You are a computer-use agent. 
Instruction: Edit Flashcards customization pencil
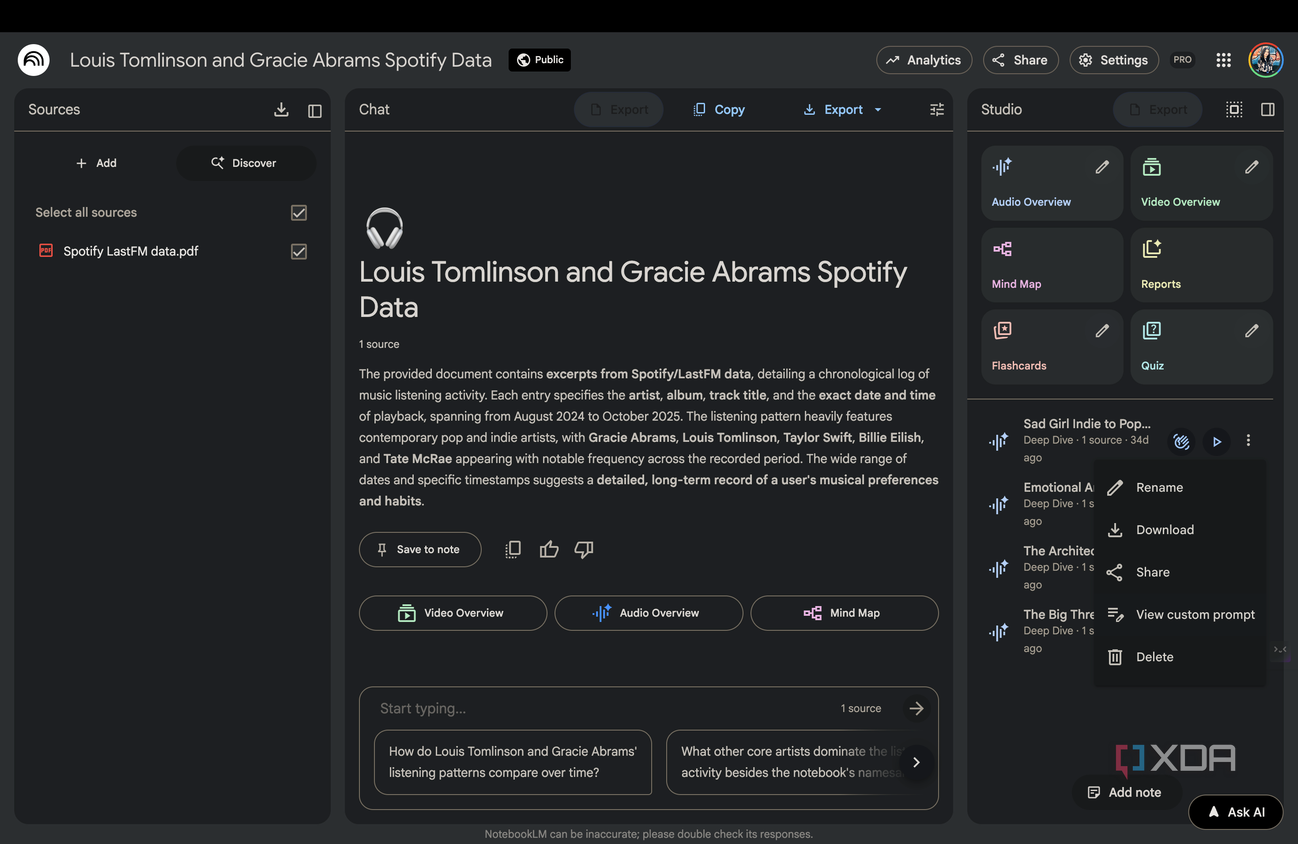[1102, 331]
